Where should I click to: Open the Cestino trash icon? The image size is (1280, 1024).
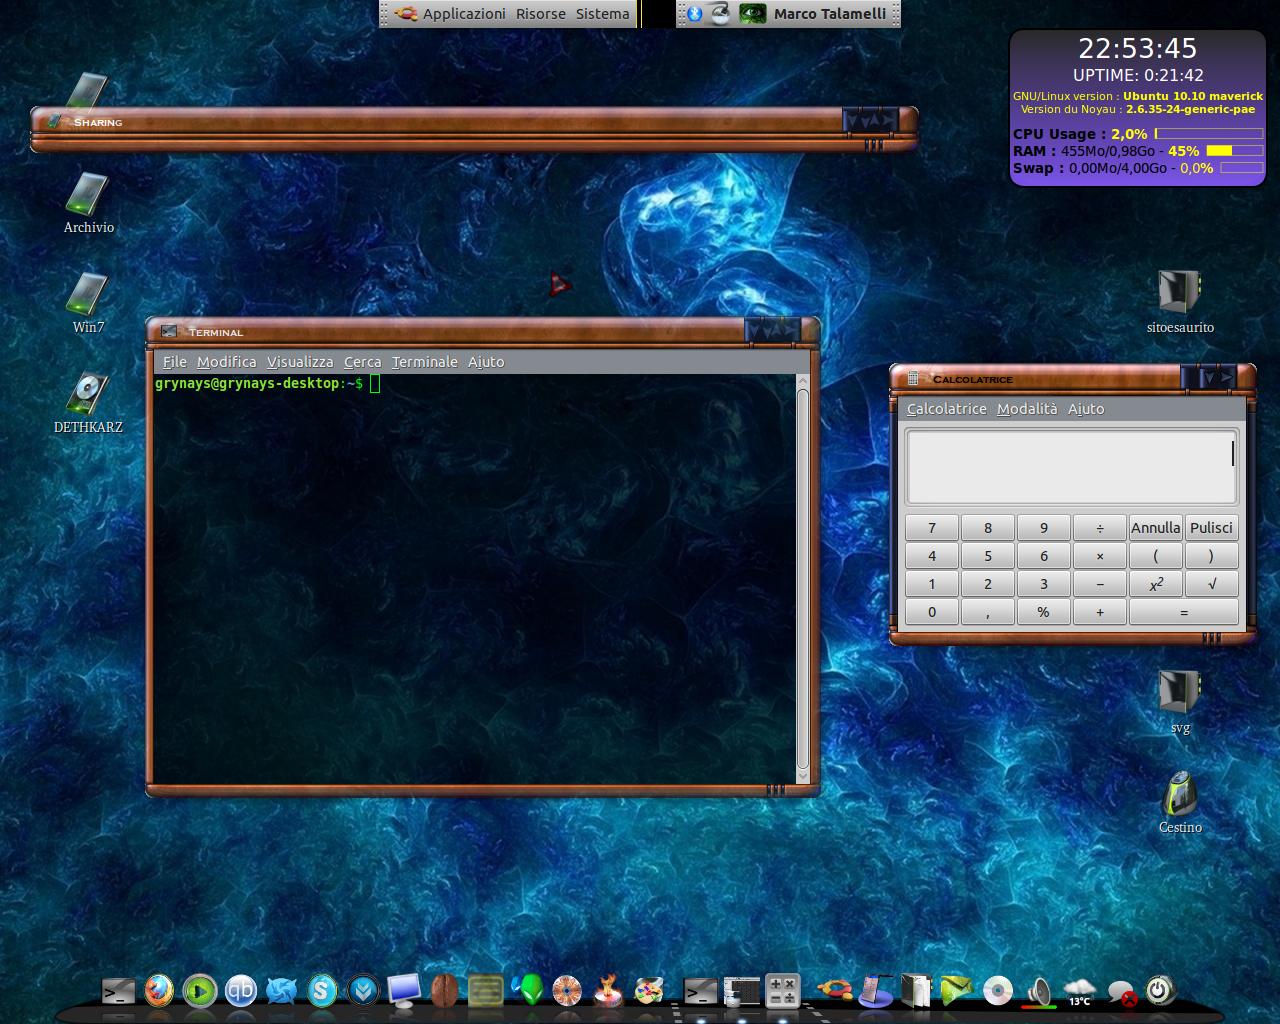(1180, 801)
